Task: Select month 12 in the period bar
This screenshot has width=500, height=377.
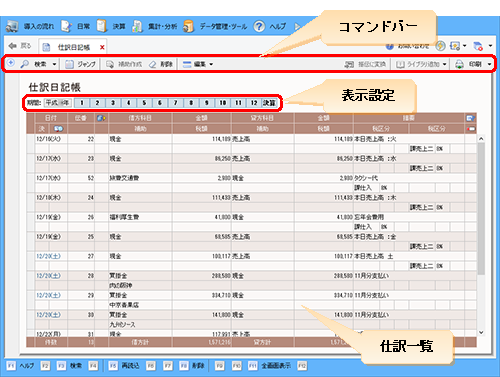Action: pos(254,103)
